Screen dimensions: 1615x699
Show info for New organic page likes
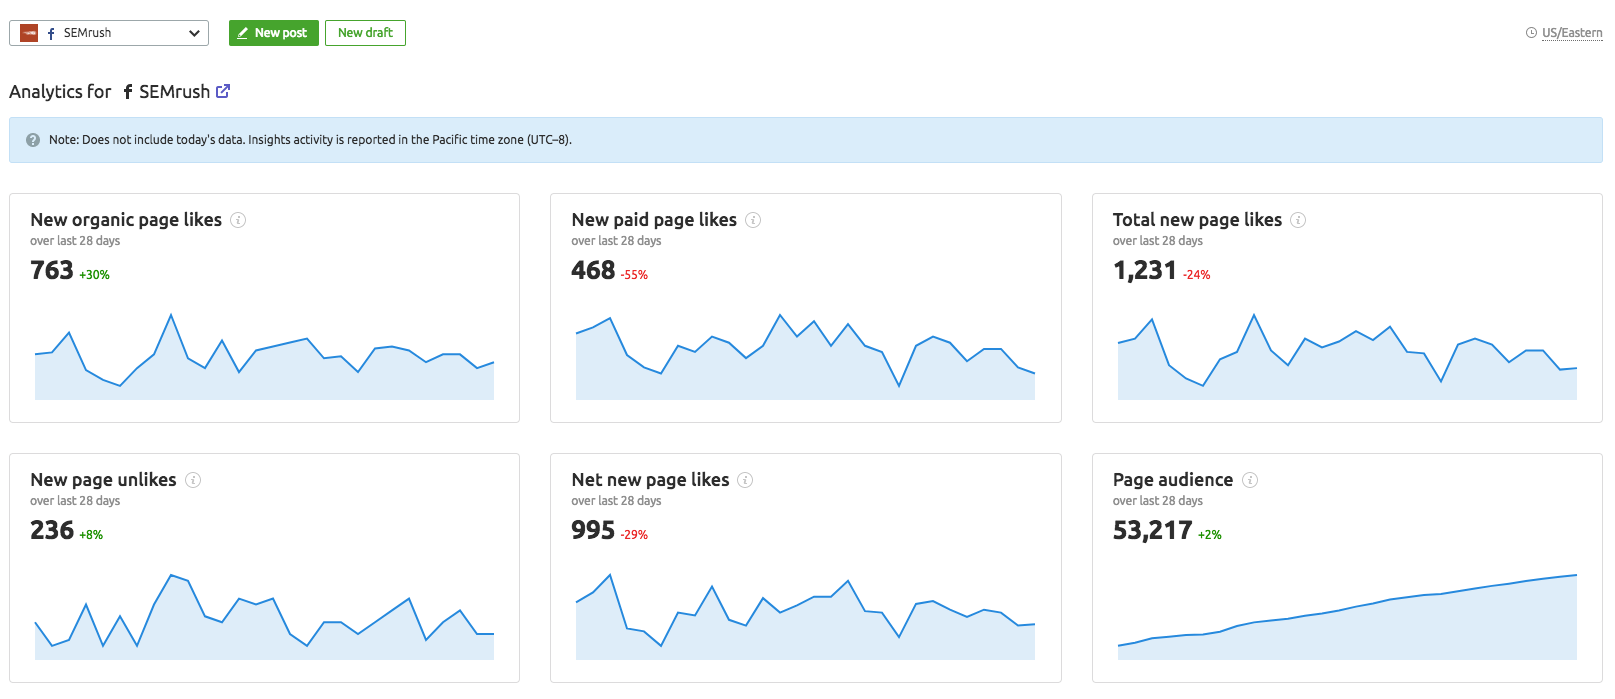click(238, 220)
